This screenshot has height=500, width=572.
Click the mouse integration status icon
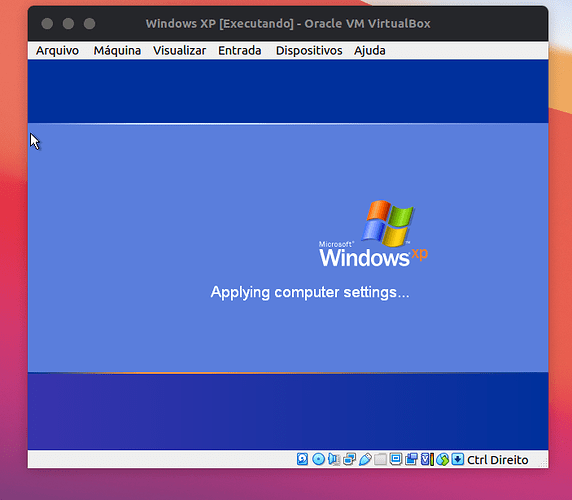tap(442, 459)
